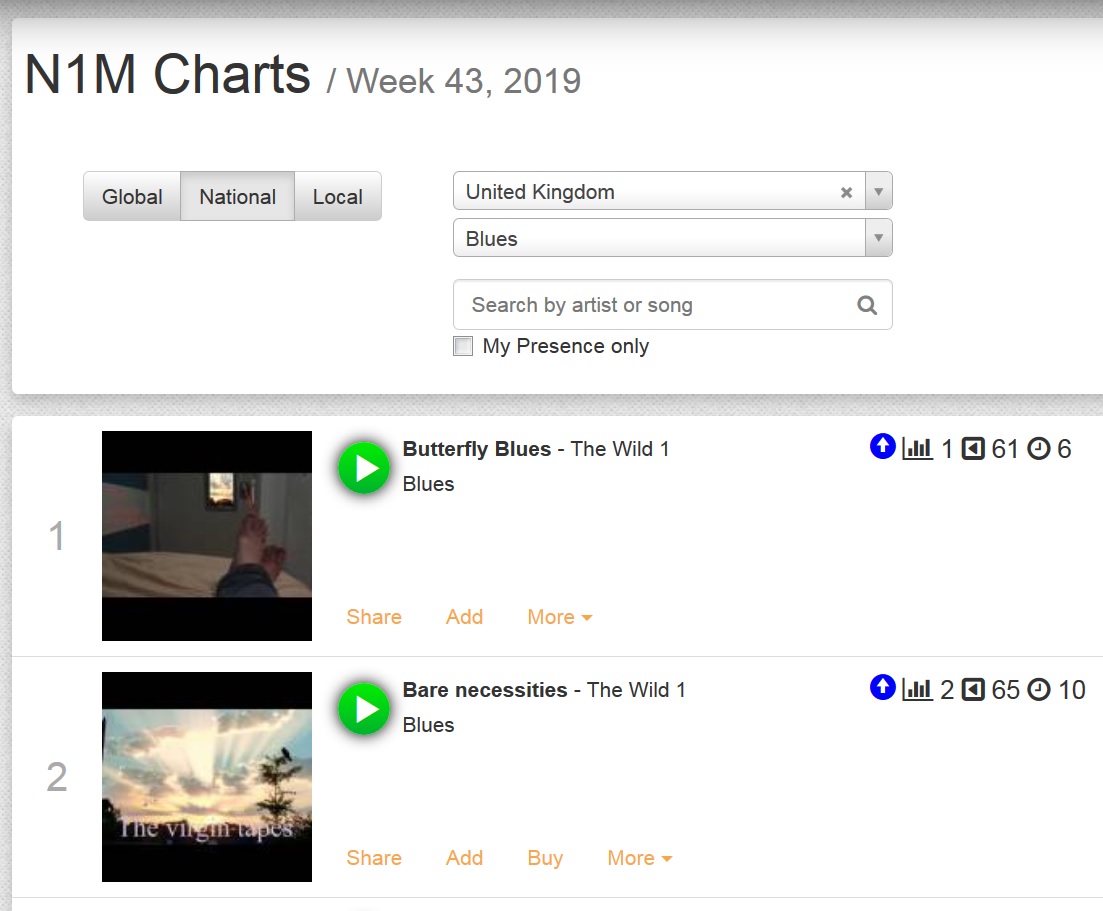The height and width of the screenshot is (911, 1103).
Task: Click previous position icon on Bare necessities row
Action: tap(973, 689)
